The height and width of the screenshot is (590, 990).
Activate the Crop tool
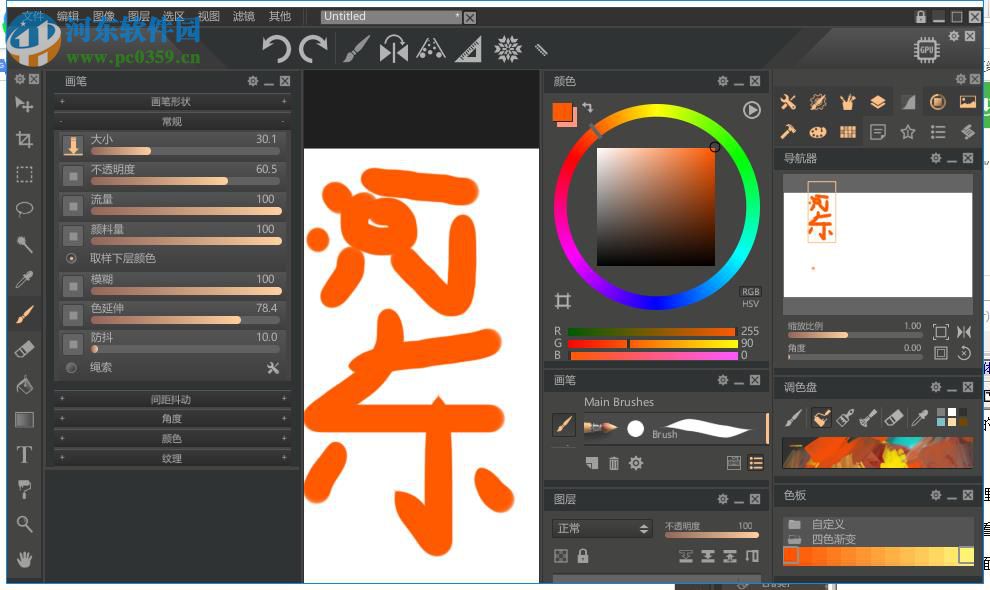pyautogui.click(x=25, y=139)
